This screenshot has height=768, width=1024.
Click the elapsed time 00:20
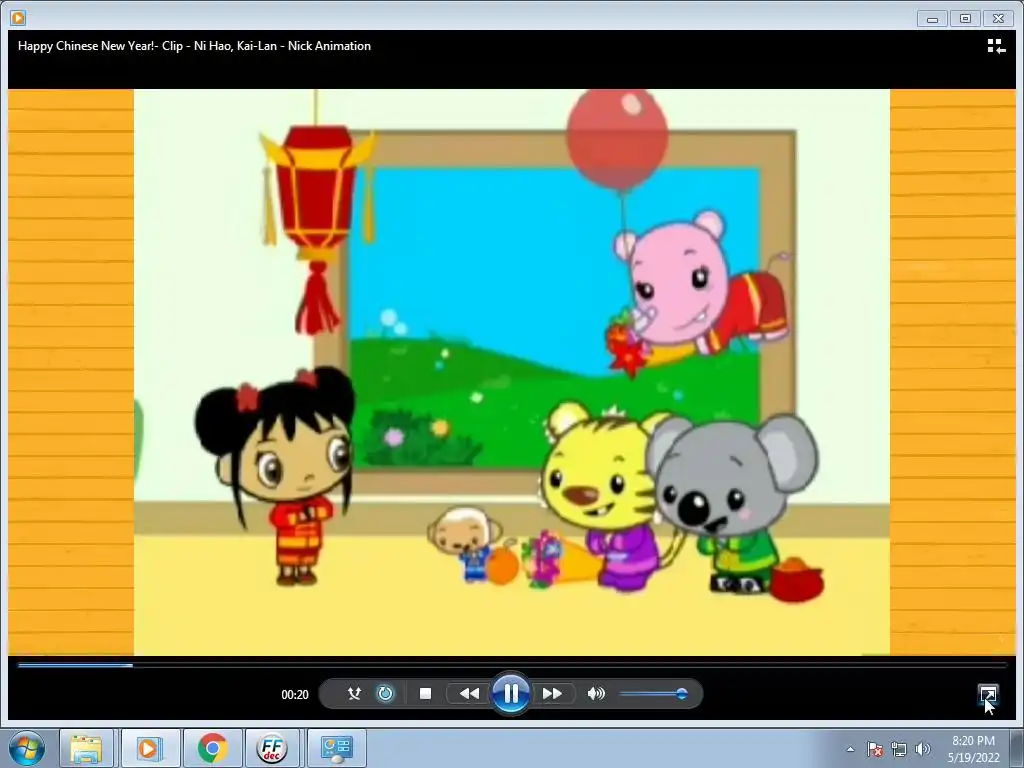click(295, 695)
